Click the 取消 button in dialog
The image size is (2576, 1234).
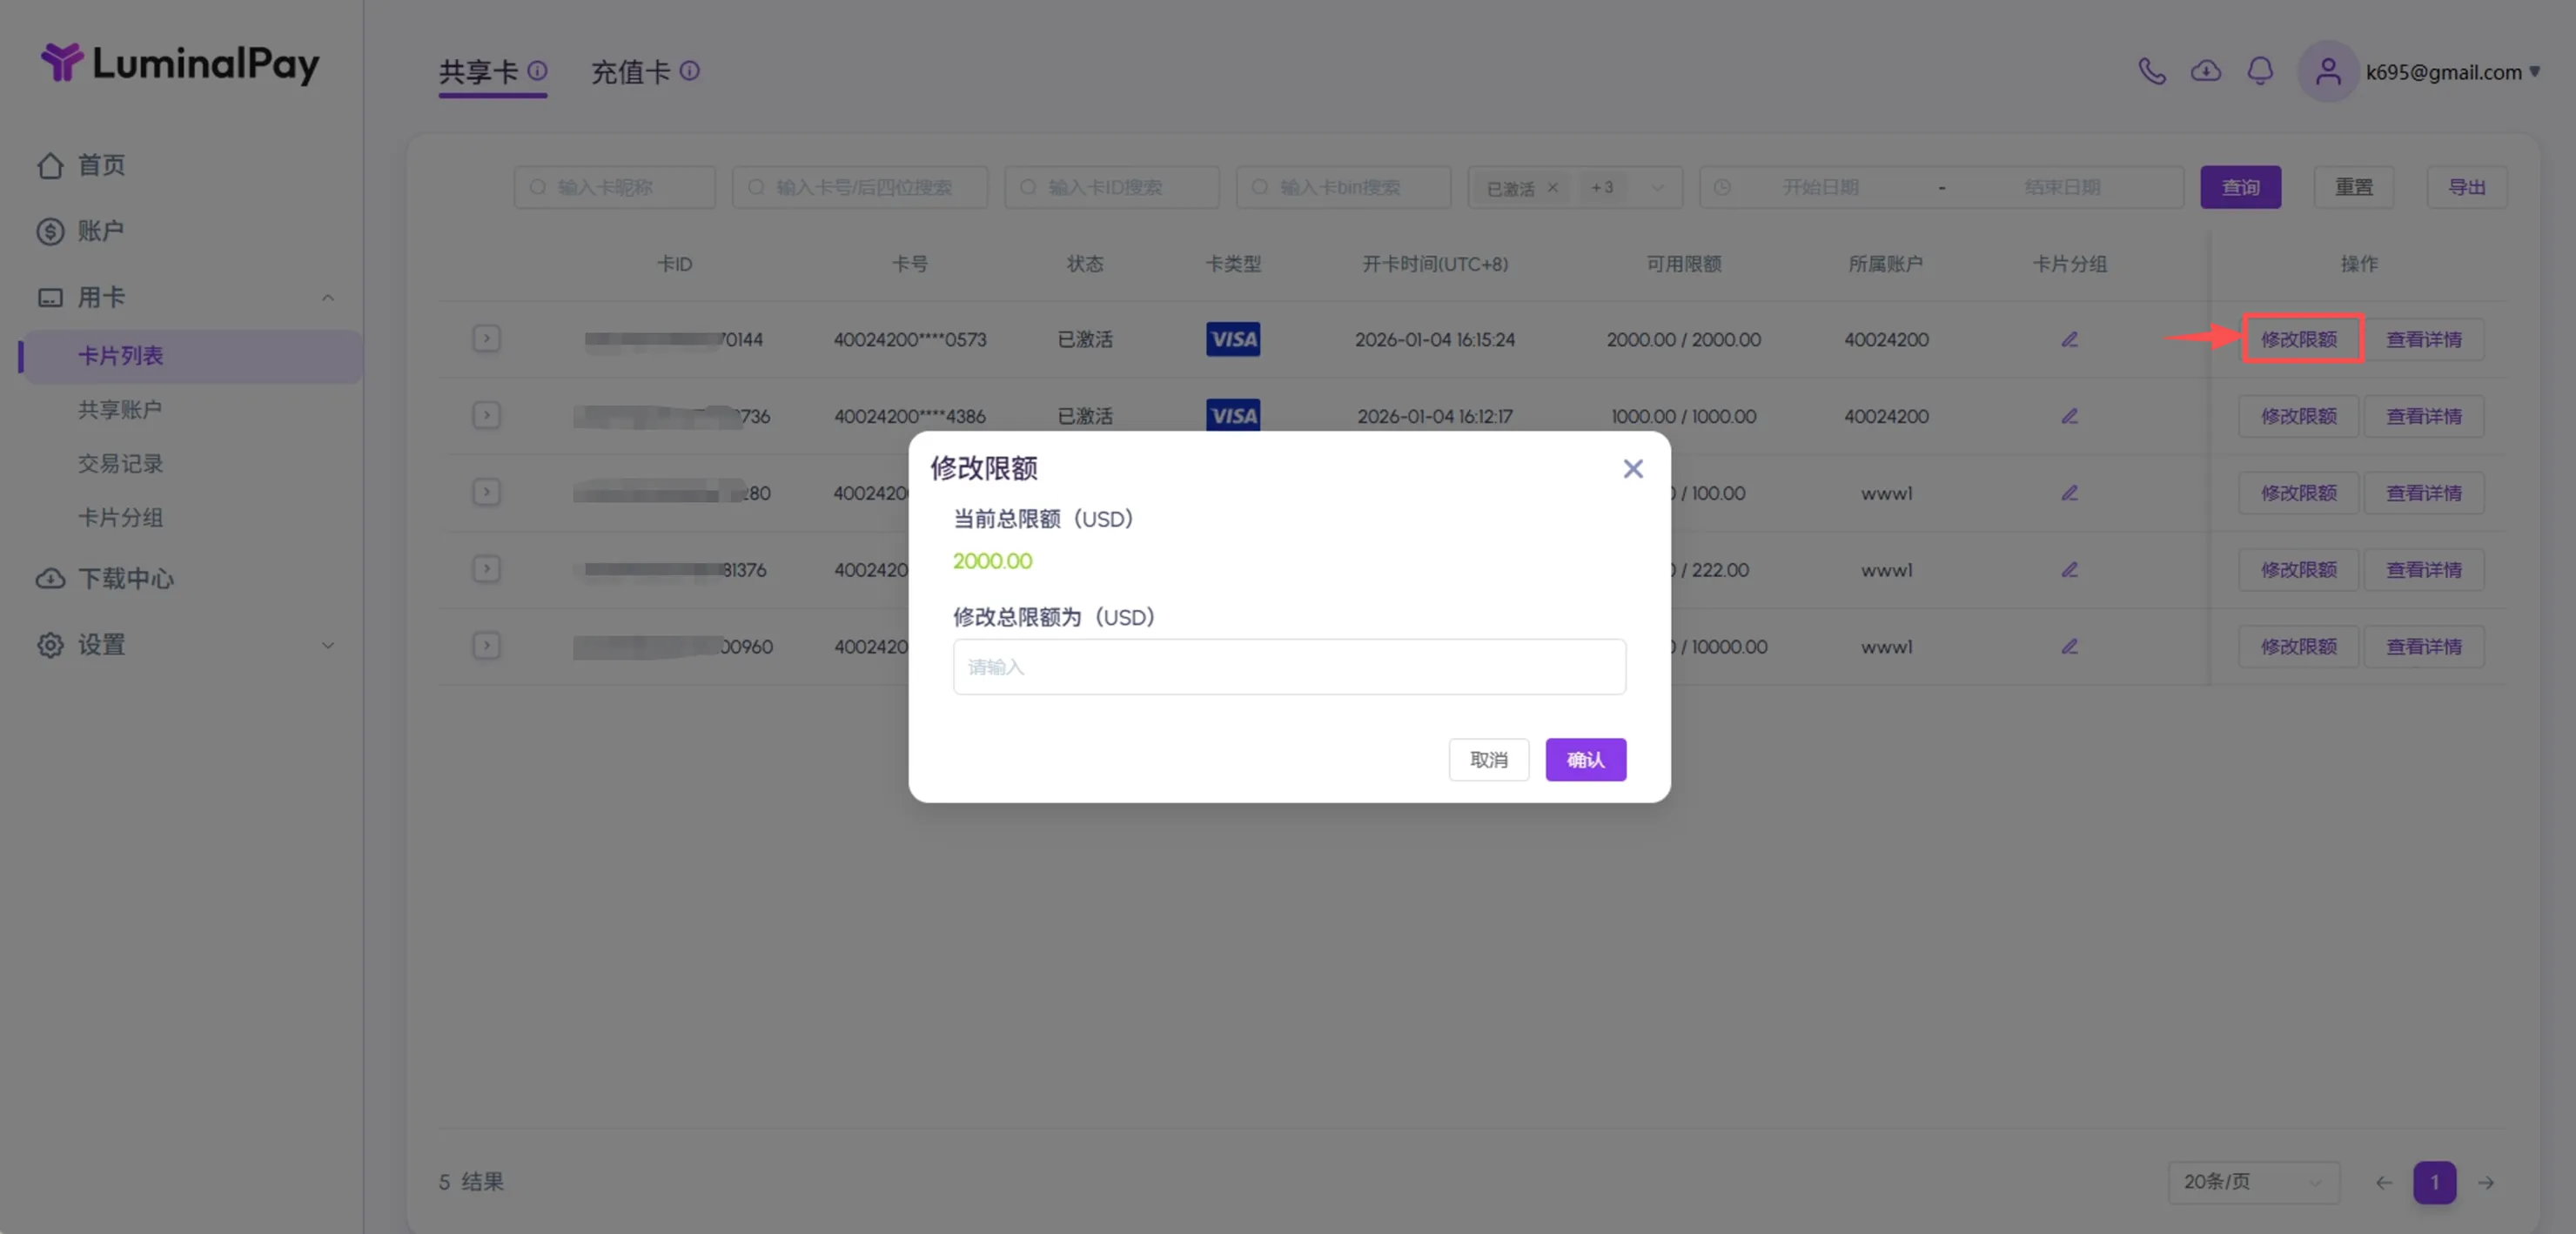pos(1488,760)
